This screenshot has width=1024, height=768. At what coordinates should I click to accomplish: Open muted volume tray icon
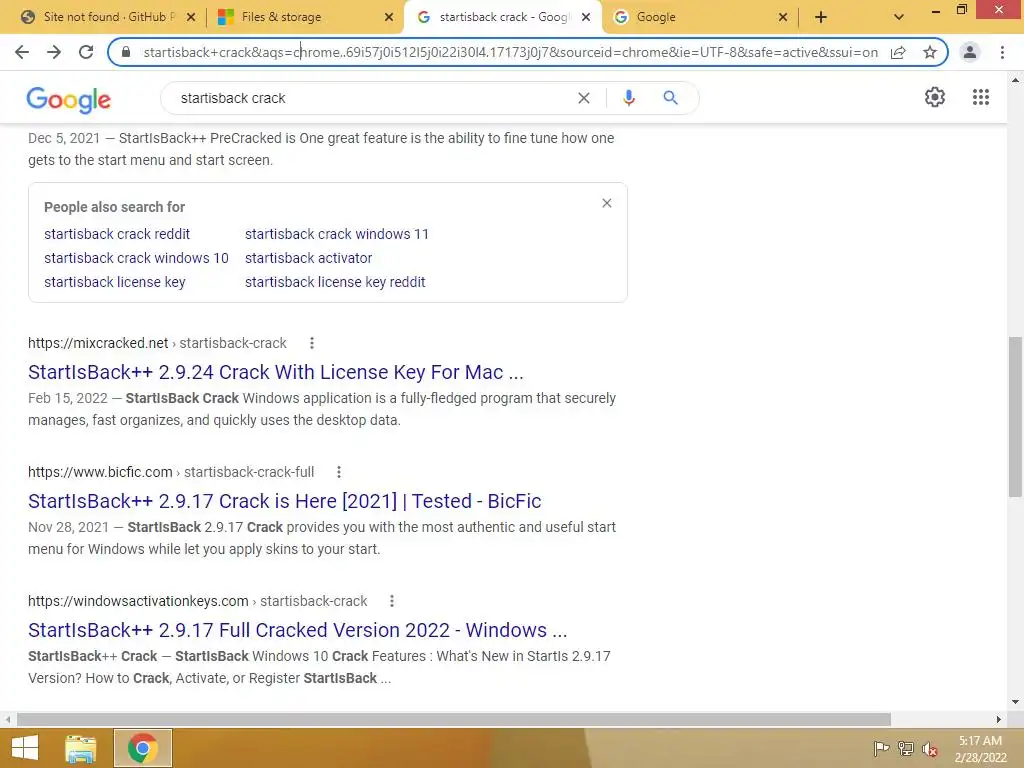click(930, 749)
